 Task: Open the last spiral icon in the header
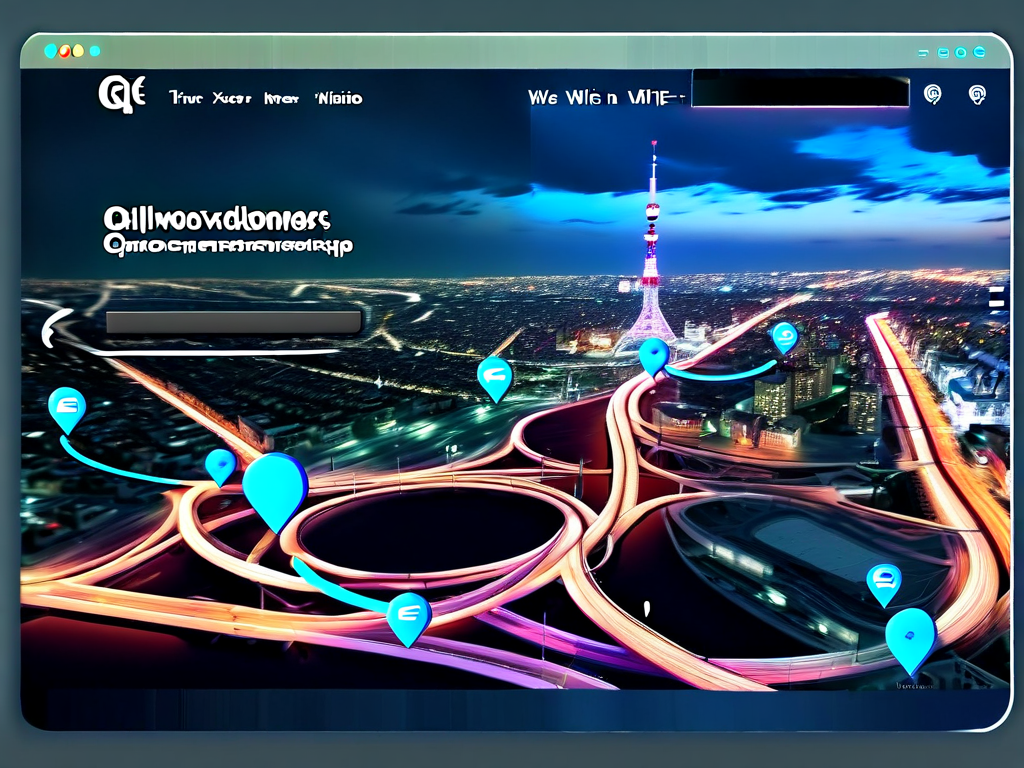978,95
